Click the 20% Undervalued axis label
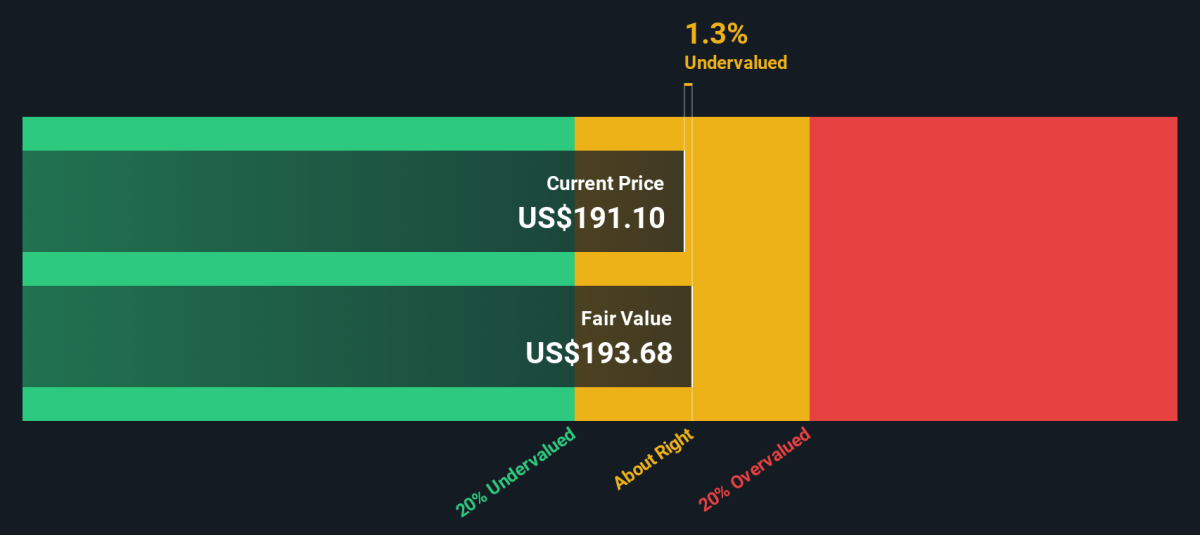Viewport: 1200px width, 535px height. [517, 472]
